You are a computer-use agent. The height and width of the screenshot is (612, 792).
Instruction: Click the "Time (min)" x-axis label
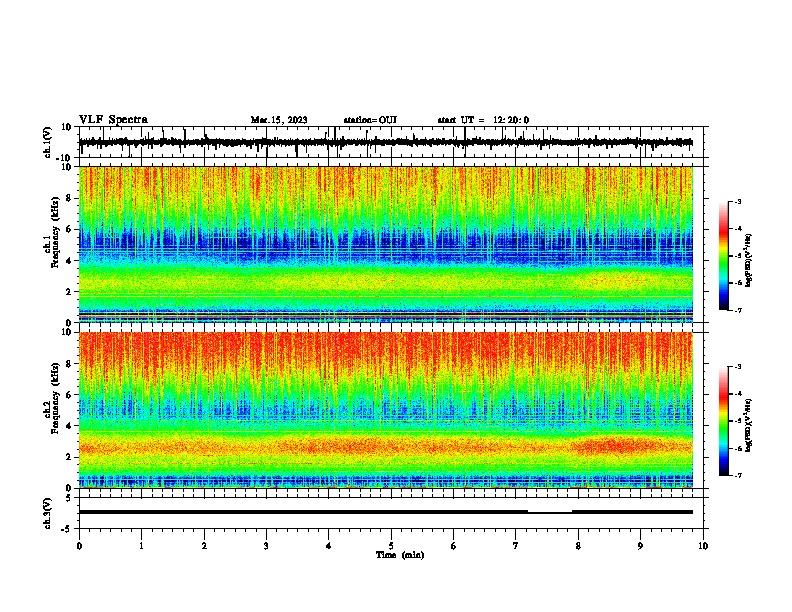tap(400, 555)
